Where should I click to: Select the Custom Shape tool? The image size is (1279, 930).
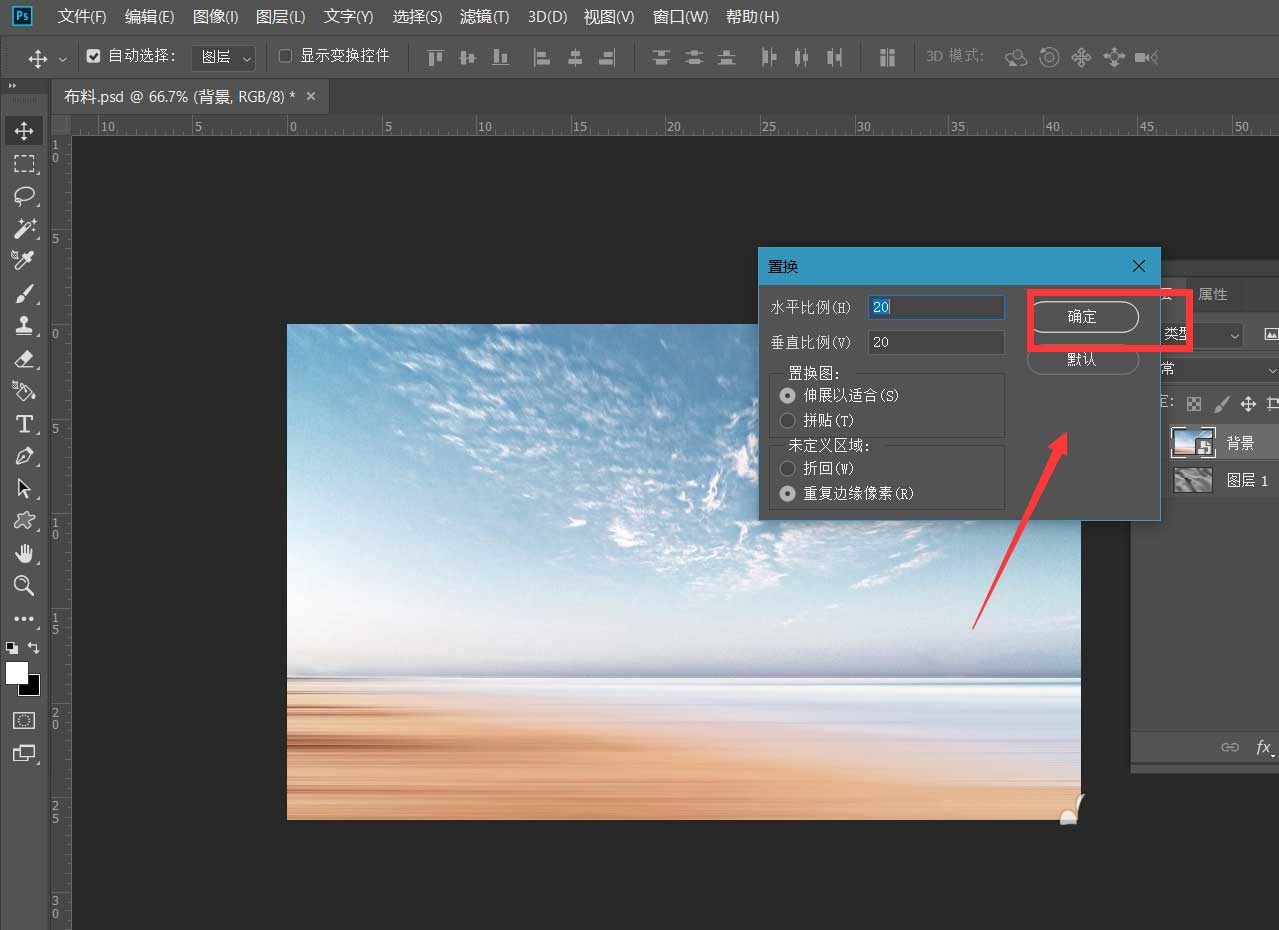[24, 521]
